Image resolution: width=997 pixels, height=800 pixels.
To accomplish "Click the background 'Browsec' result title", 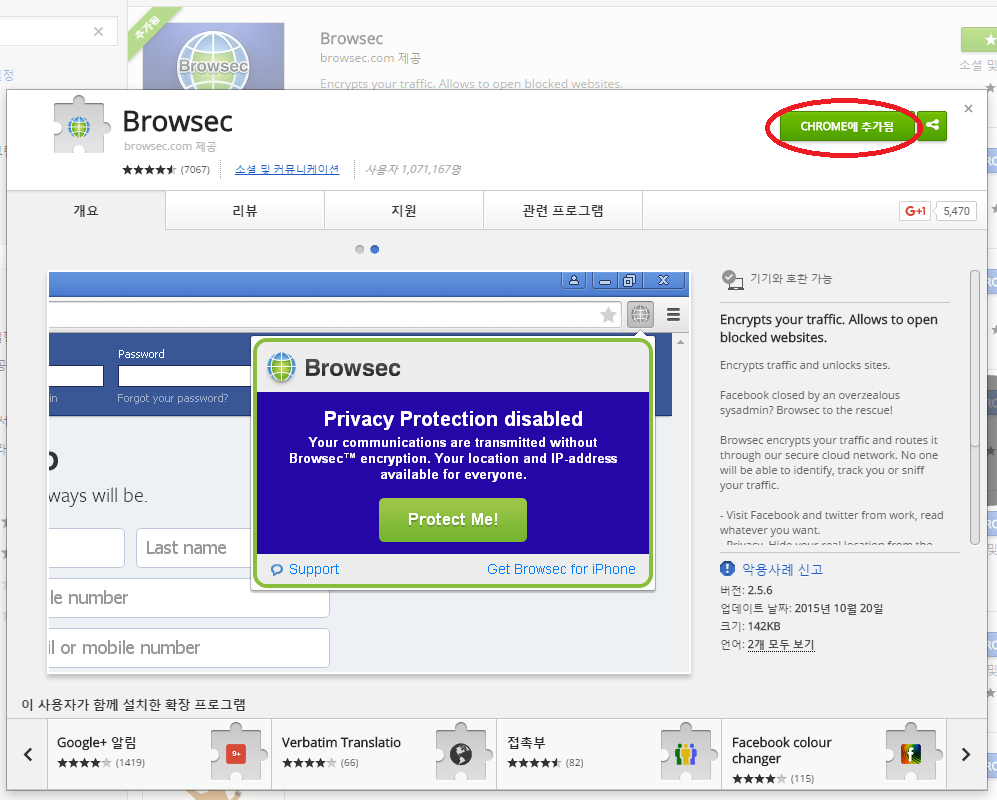I will pyautogui.click(x=352, y=39).
